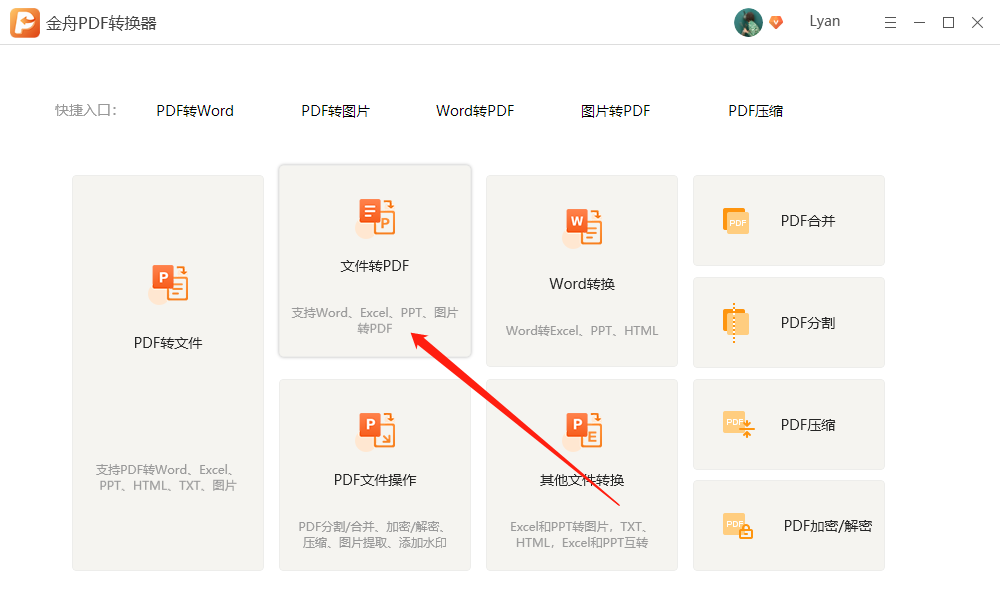Screen dimensions: 1000x607
Task: Click the 文件转PDF card icon
Action: (x=375, y=217)
